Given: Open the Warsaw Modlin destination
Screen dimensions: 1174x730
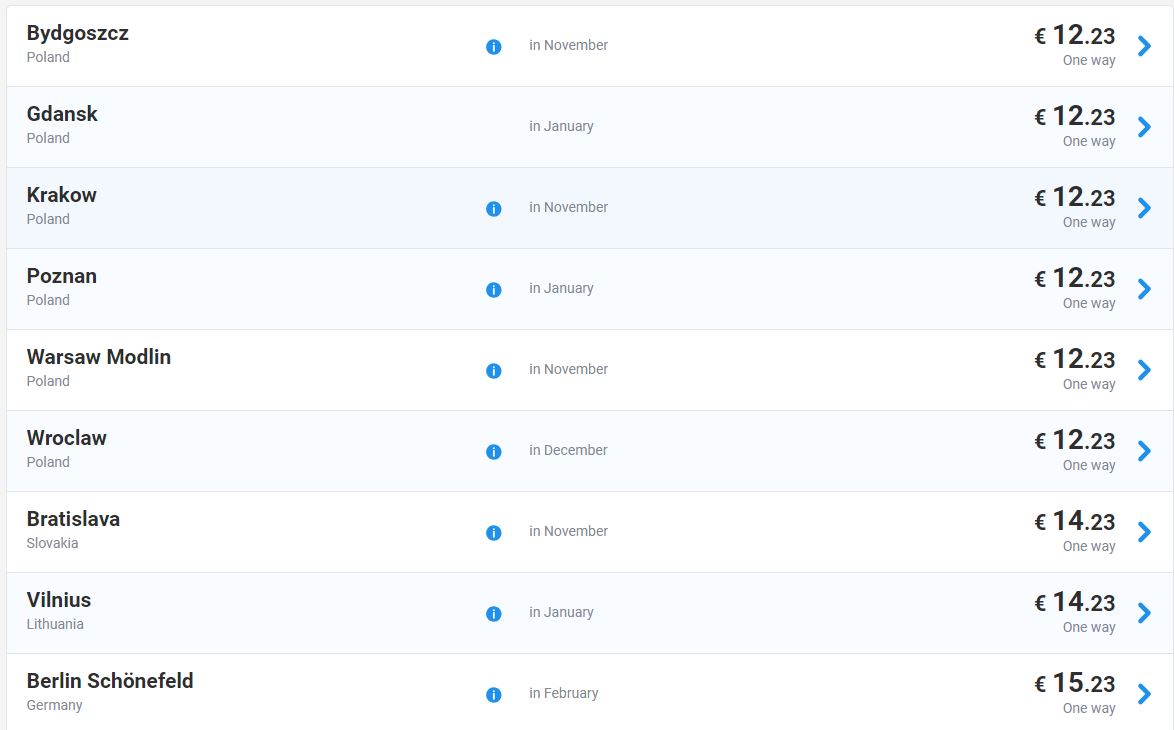Looking at the screenshot, I should [x=98, y=357].
